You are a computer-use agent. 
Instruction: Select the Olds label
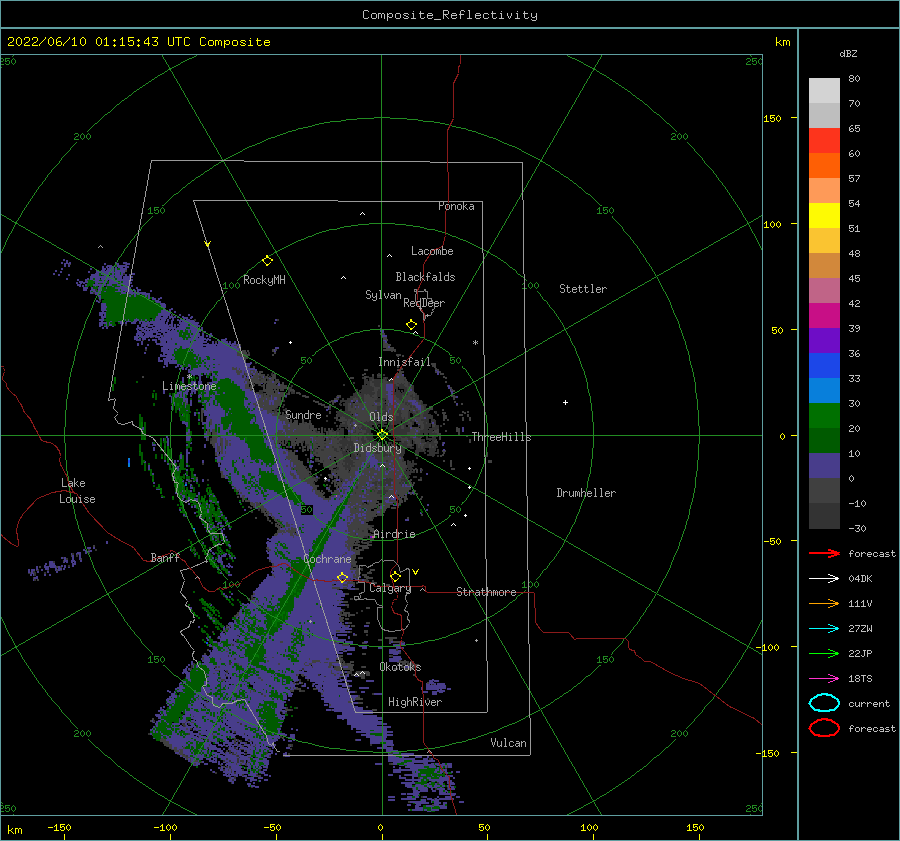tap(381, 417)
